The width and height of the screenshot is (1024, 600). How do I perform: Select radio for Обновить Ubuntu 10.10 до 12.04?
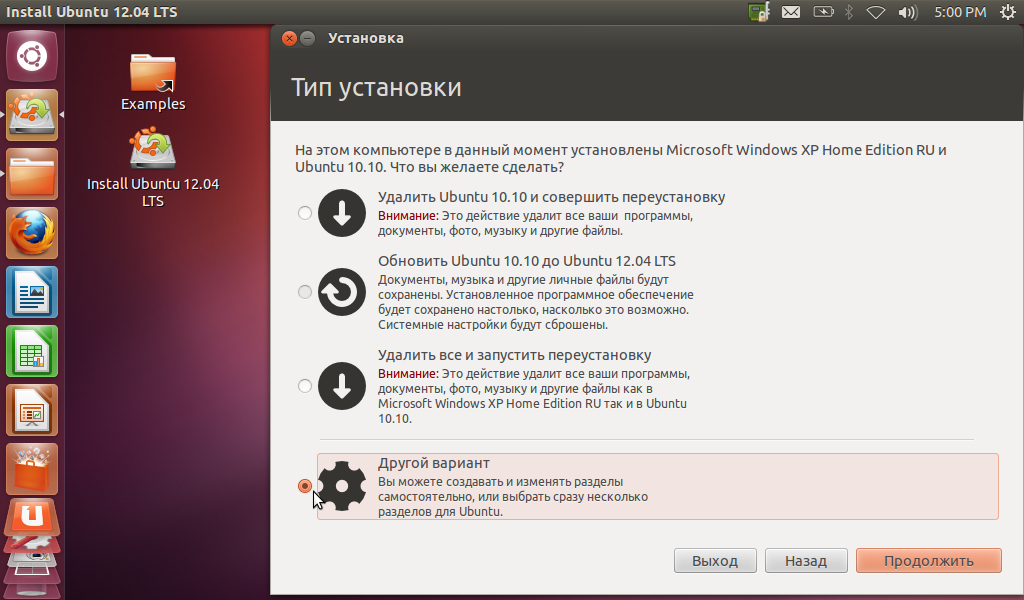[x=305, y=292]
